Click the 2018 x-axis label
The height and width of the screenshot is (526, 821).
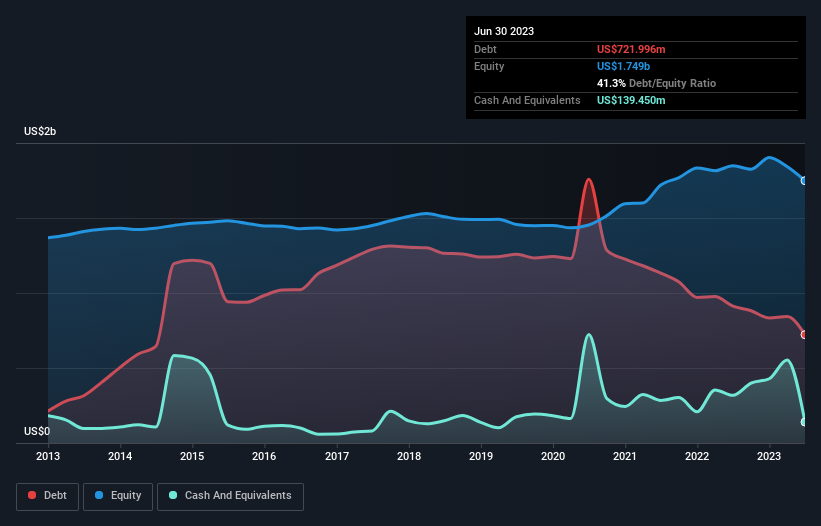[x=409, y=456]
